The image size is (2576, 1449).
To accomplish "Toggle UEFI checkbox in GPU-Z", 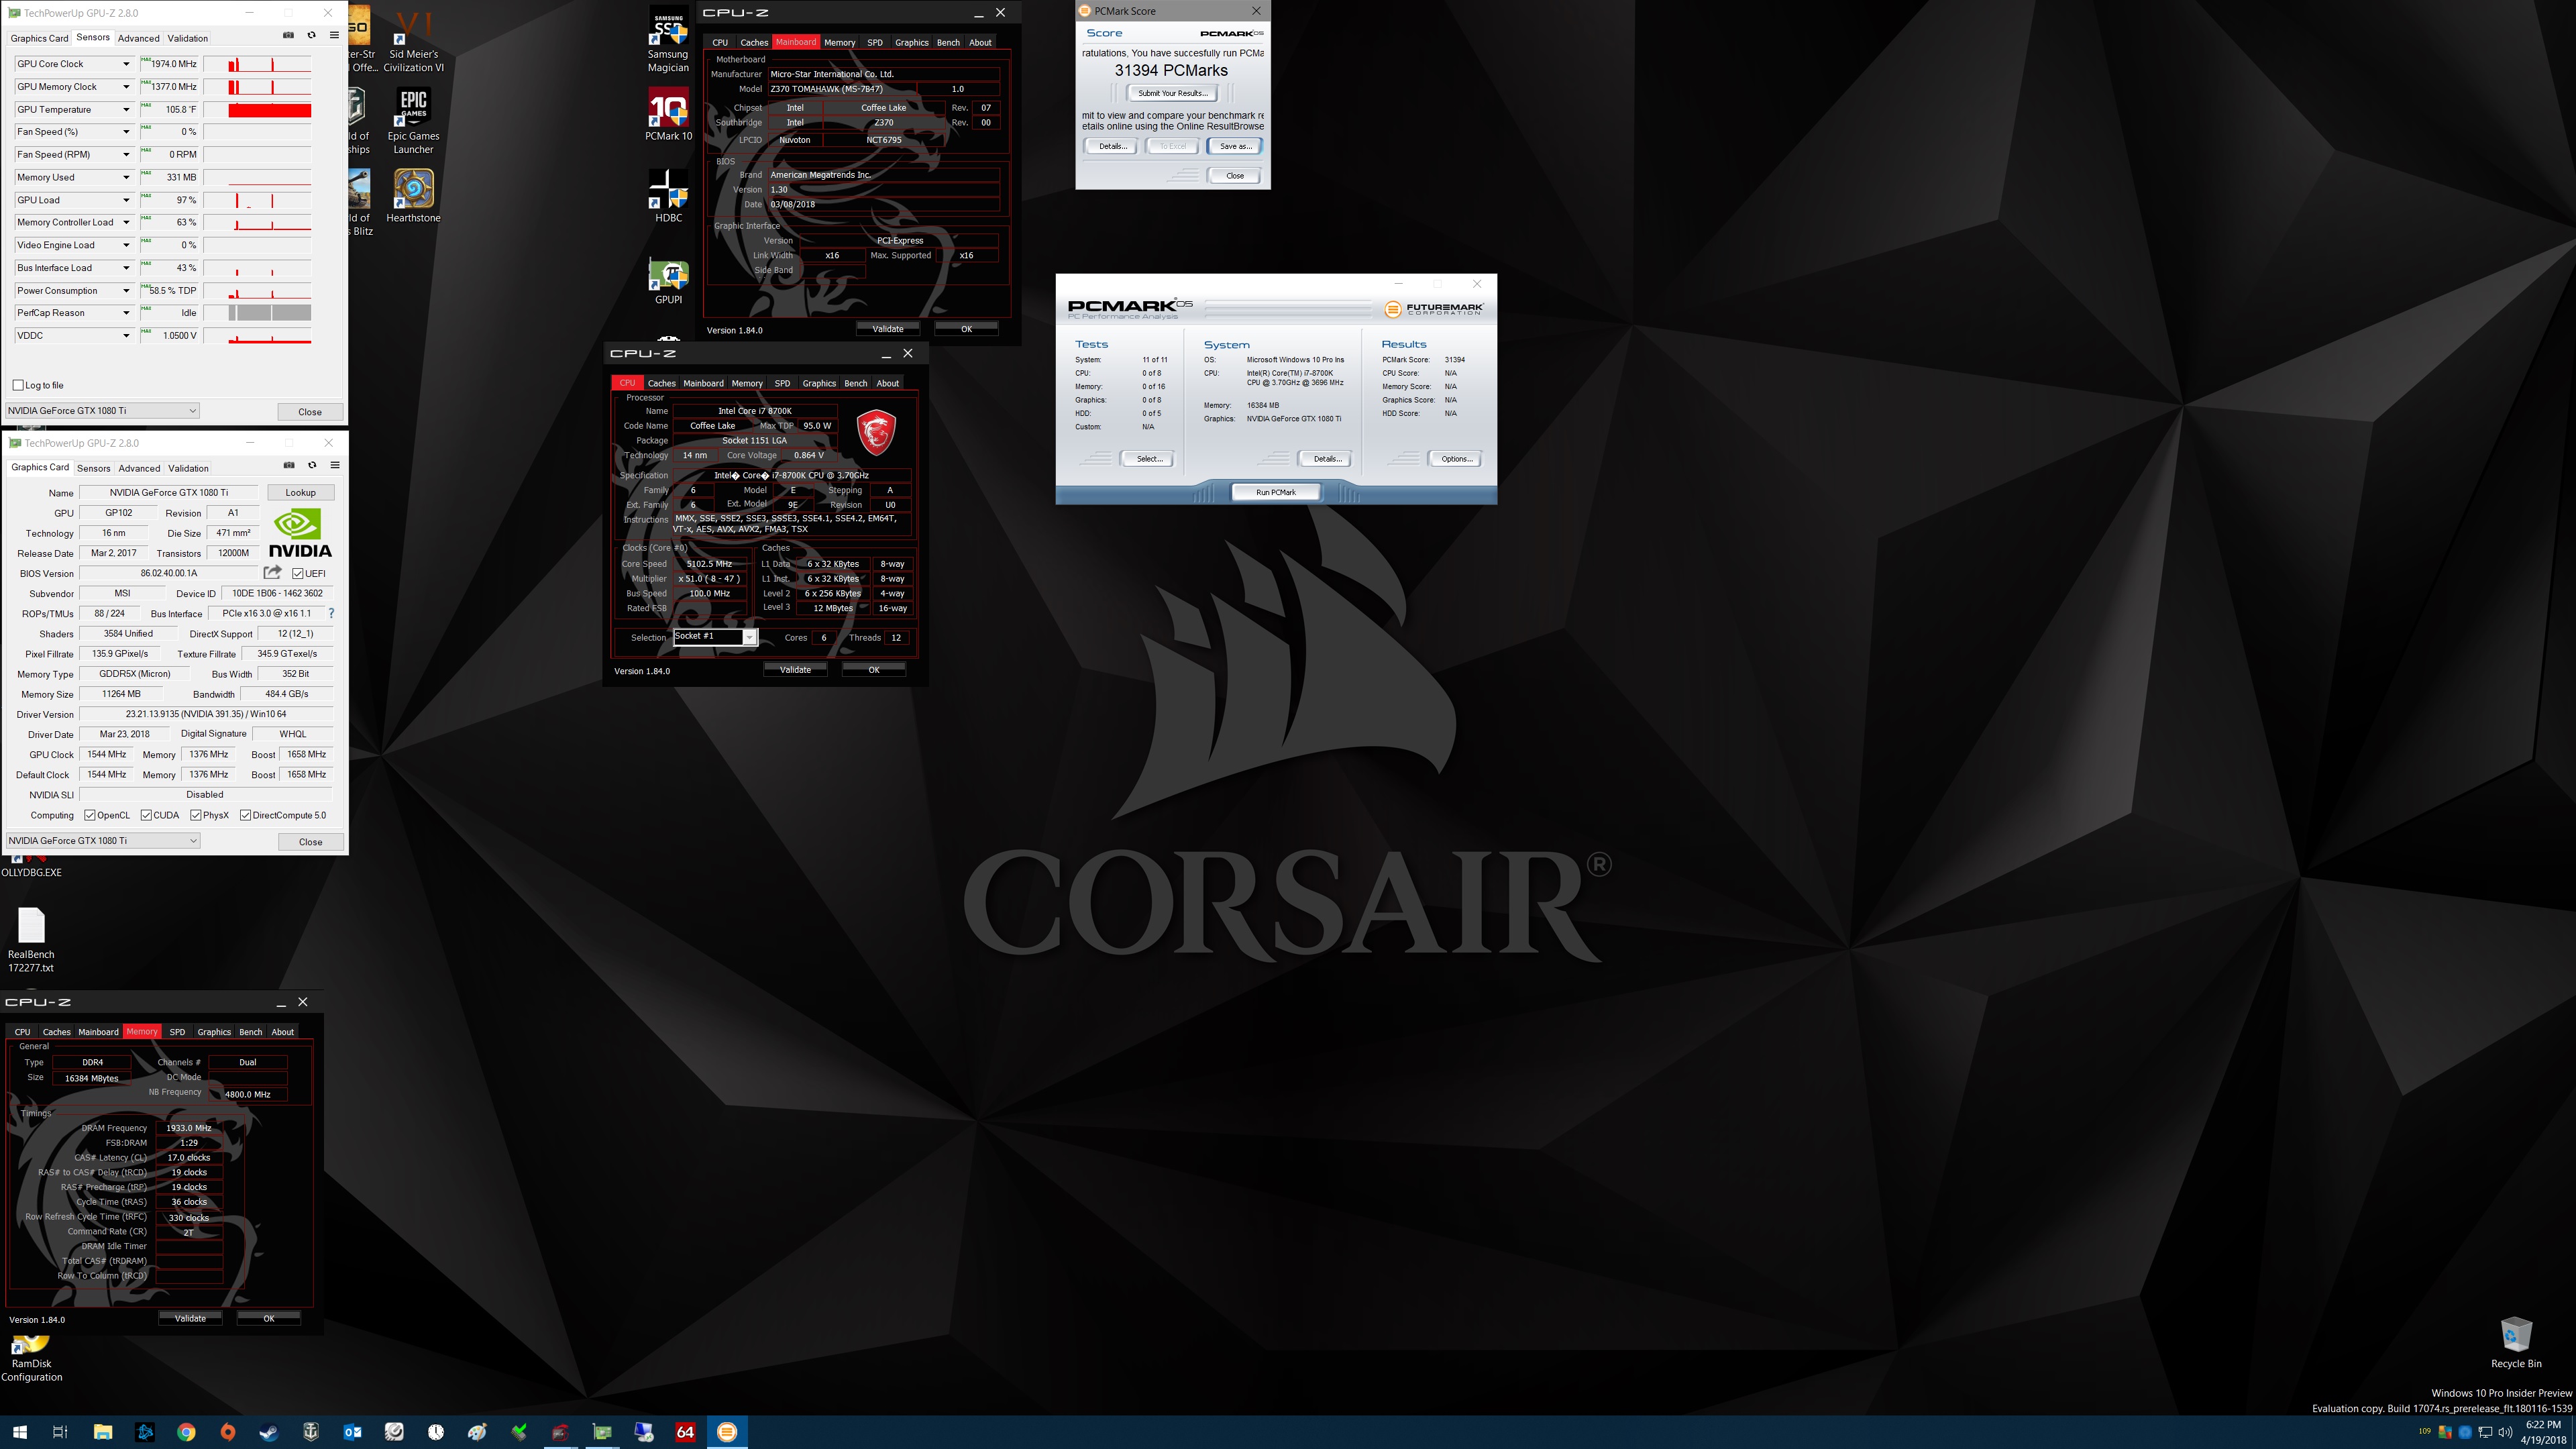I will pyautogui.click(x=298, y=573).
